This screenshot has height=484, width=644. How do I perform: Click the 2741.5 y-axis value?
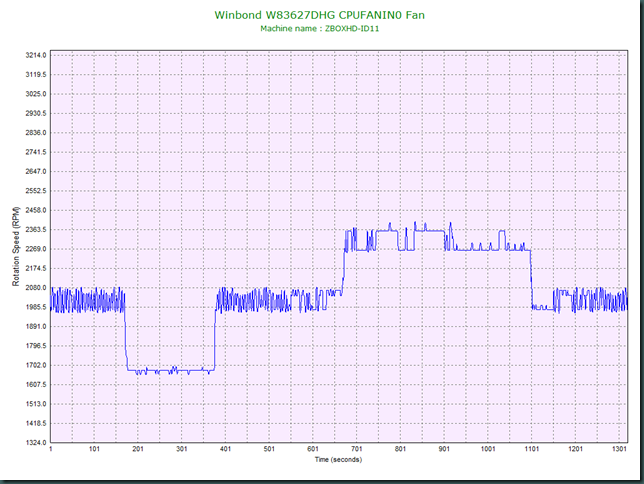pos(36,152)
